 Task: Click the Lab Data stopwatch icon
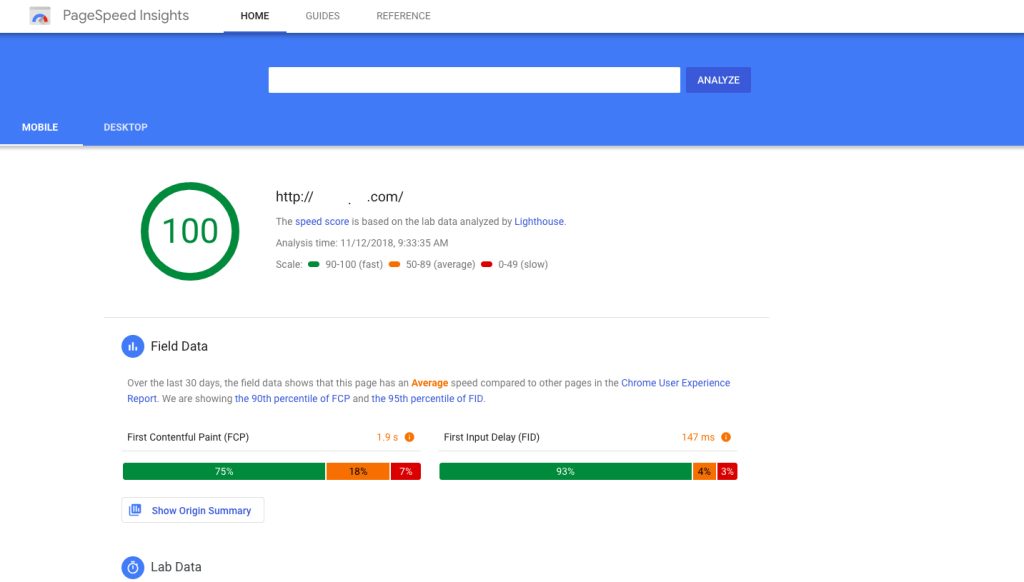point(133,567)
